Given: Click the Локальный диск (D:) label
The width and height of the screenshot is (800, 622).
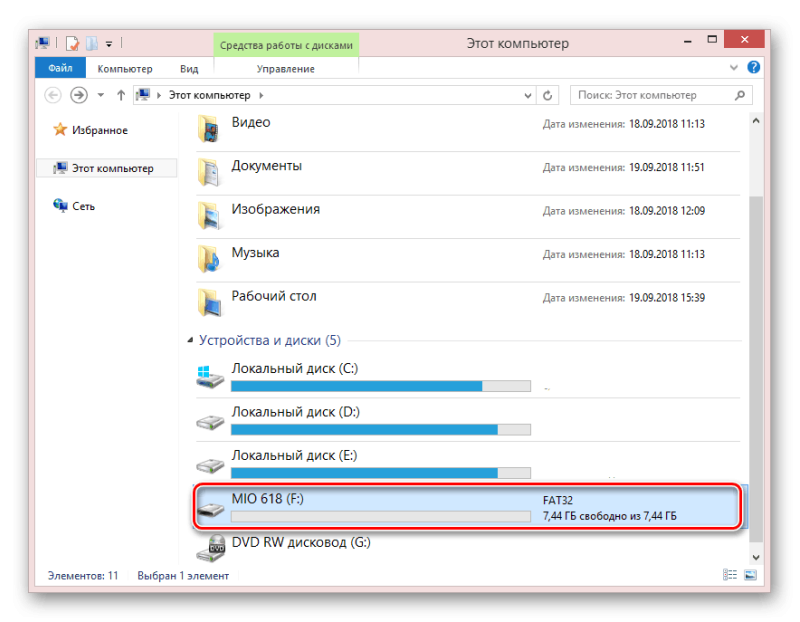Looking at the screenshot, I should point(296,412).
